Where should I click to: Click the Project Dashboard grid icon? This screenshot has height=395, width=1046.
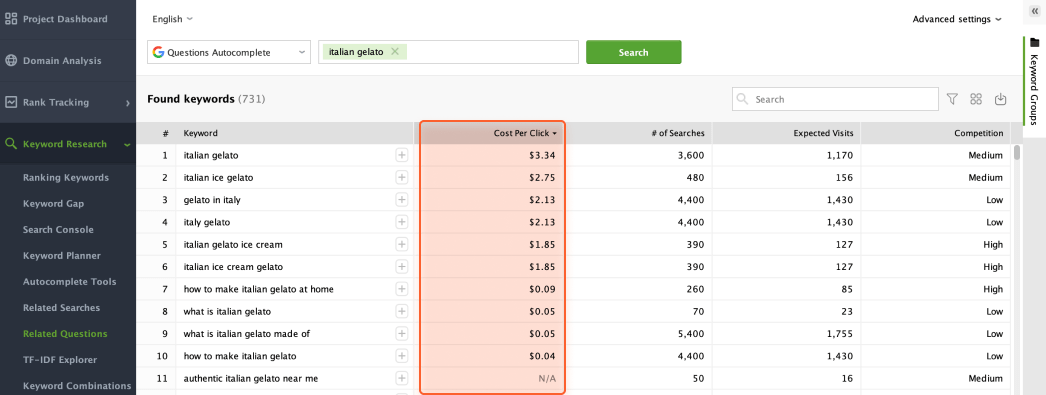(x=11, y=19)
